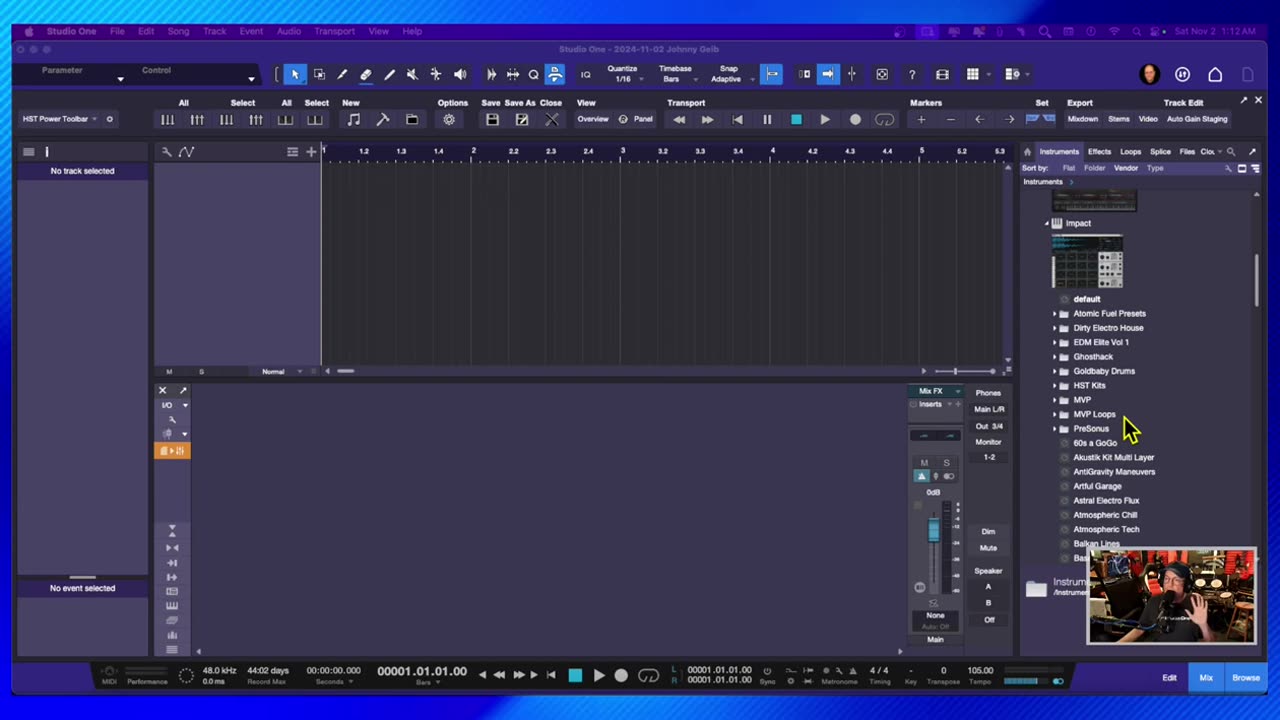The height and width of the screenshot is (720, 1280).
Task: Click the Save As icon
Action: pyautogui.click(x=521, y=120)
